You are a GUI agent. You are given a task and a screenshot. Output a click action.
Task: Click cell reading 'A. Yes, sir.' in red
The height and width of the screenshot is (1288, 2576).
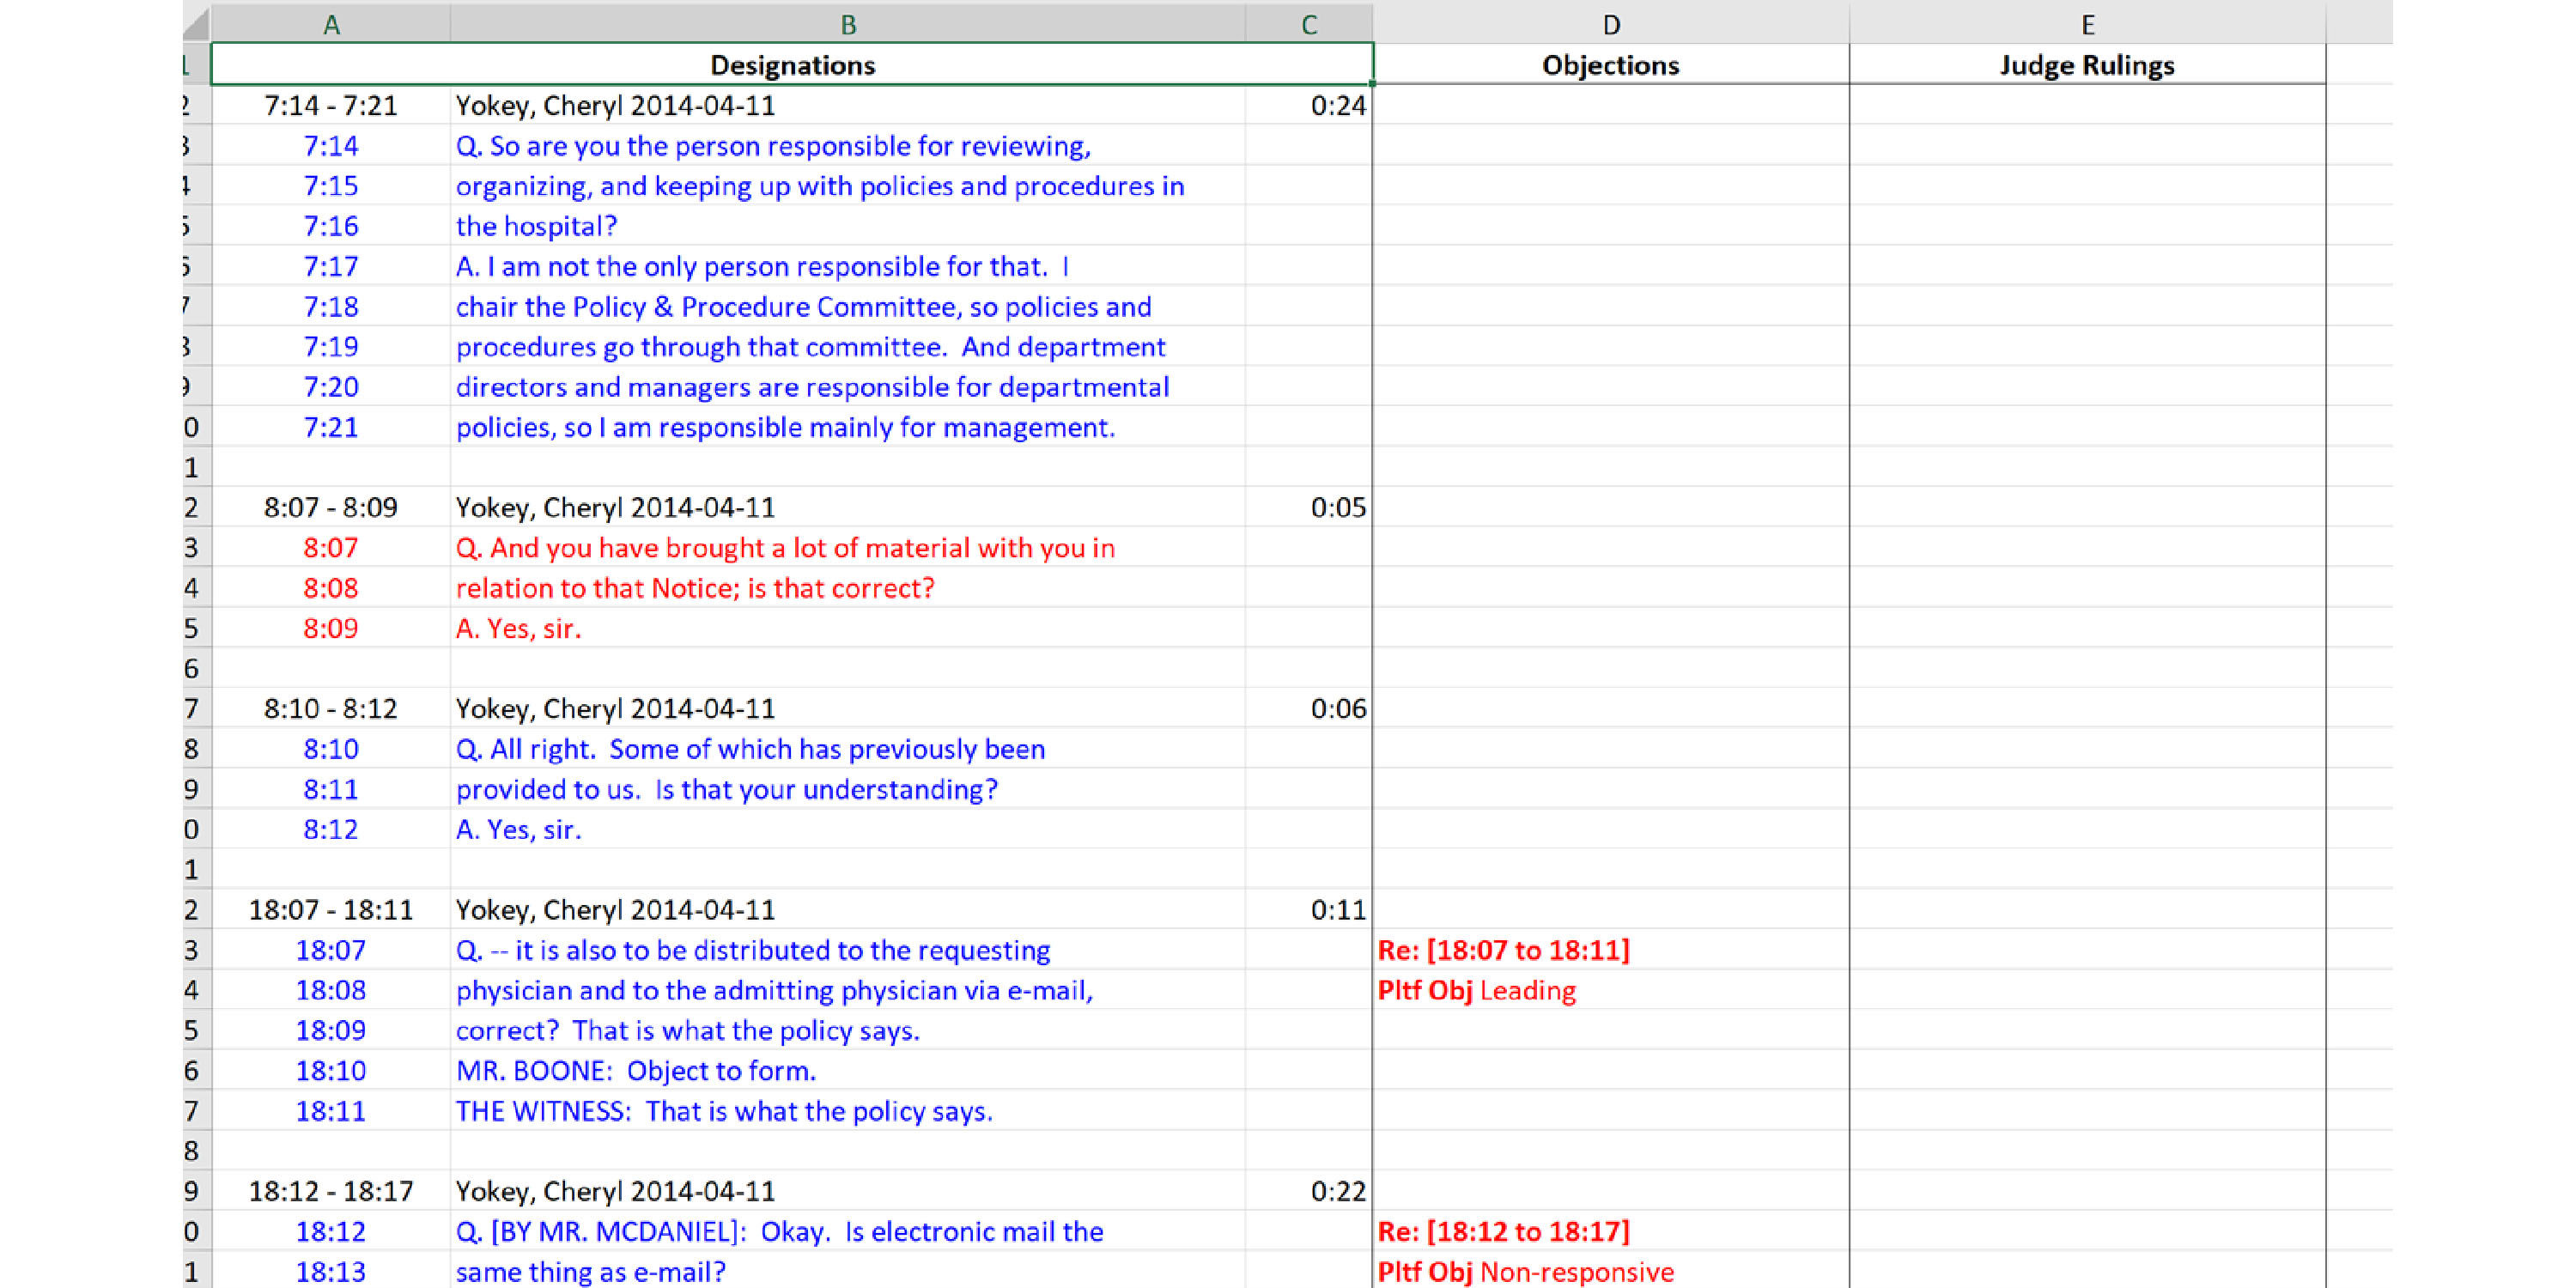coord(518,628)
